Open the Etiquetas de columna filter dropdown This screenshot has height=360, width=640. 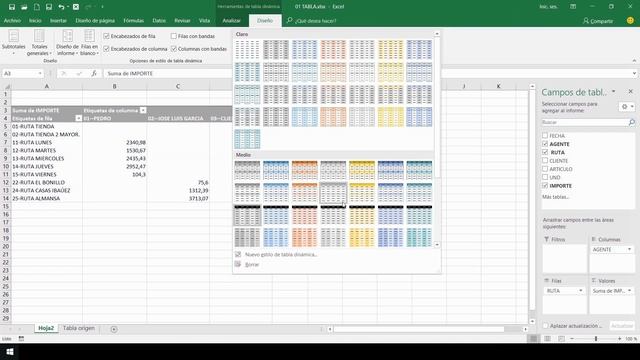143,110
